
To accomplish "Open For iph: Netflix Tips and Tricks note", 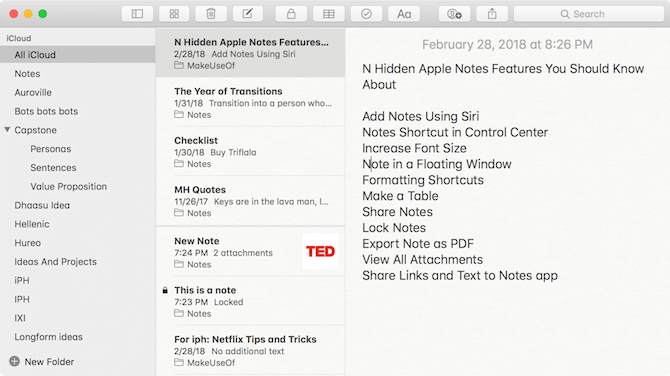I will (250, 350).
